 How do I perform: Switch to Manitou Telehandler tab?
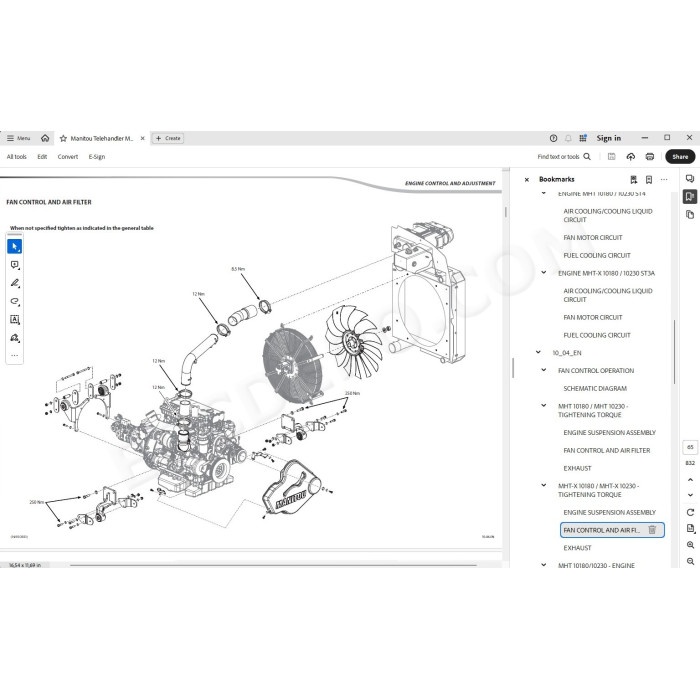[102, 138]
